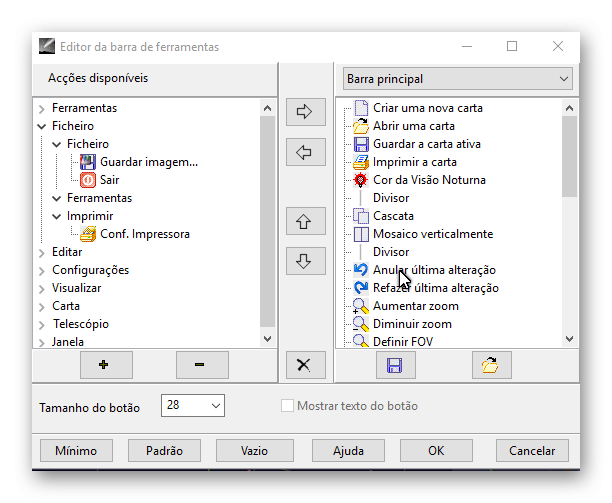Click the Cor da Visão Noturna icon
Screen dimensions: 612x503
(x=361, y=180)
